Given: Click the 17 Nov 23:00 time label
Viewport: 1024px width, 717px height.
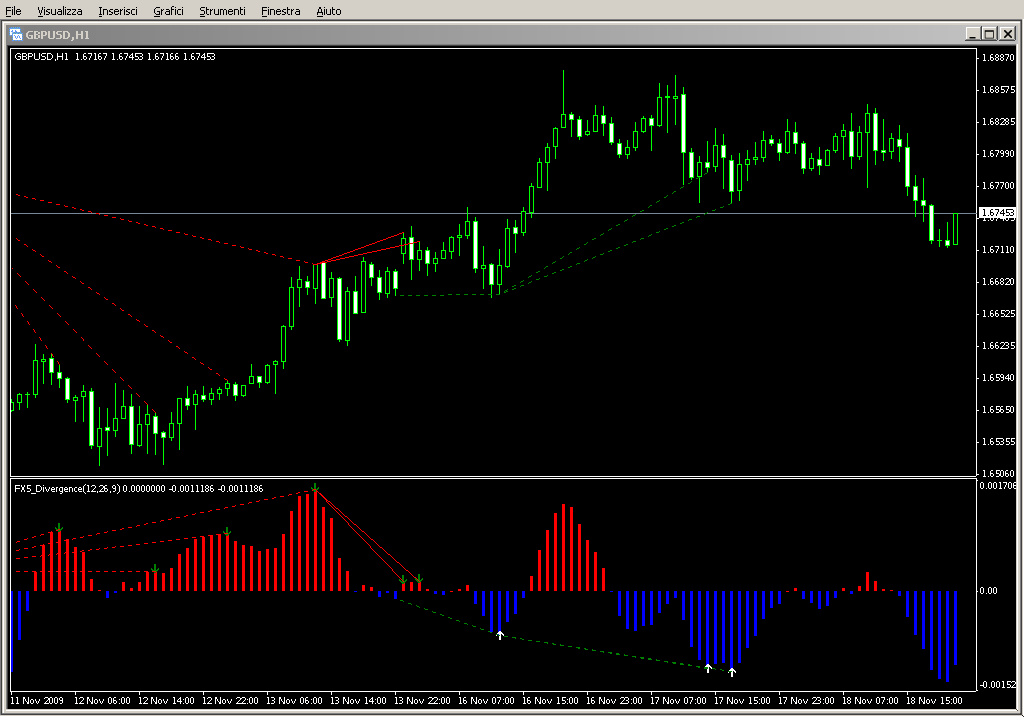Looking at the screenshot, I should click(806, 700).
